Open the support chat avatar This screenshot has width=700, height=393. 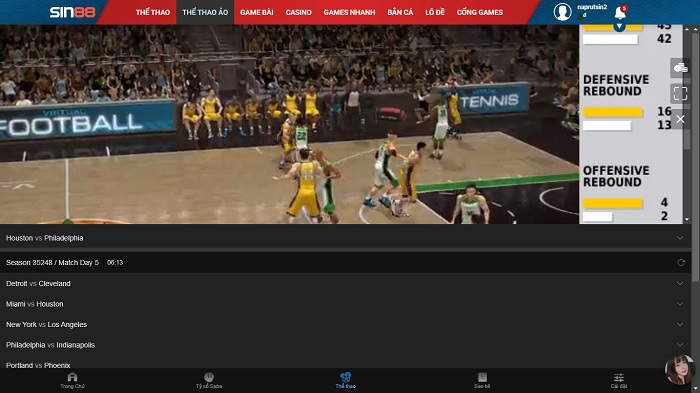pyautogui.click(x=680, y=370)
